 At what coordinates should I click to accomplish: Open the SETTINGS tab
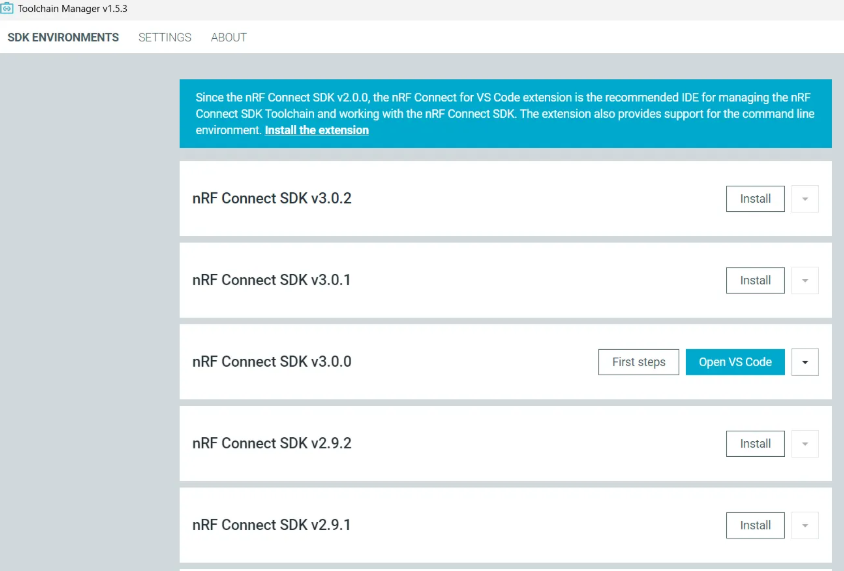pos(165,38)
